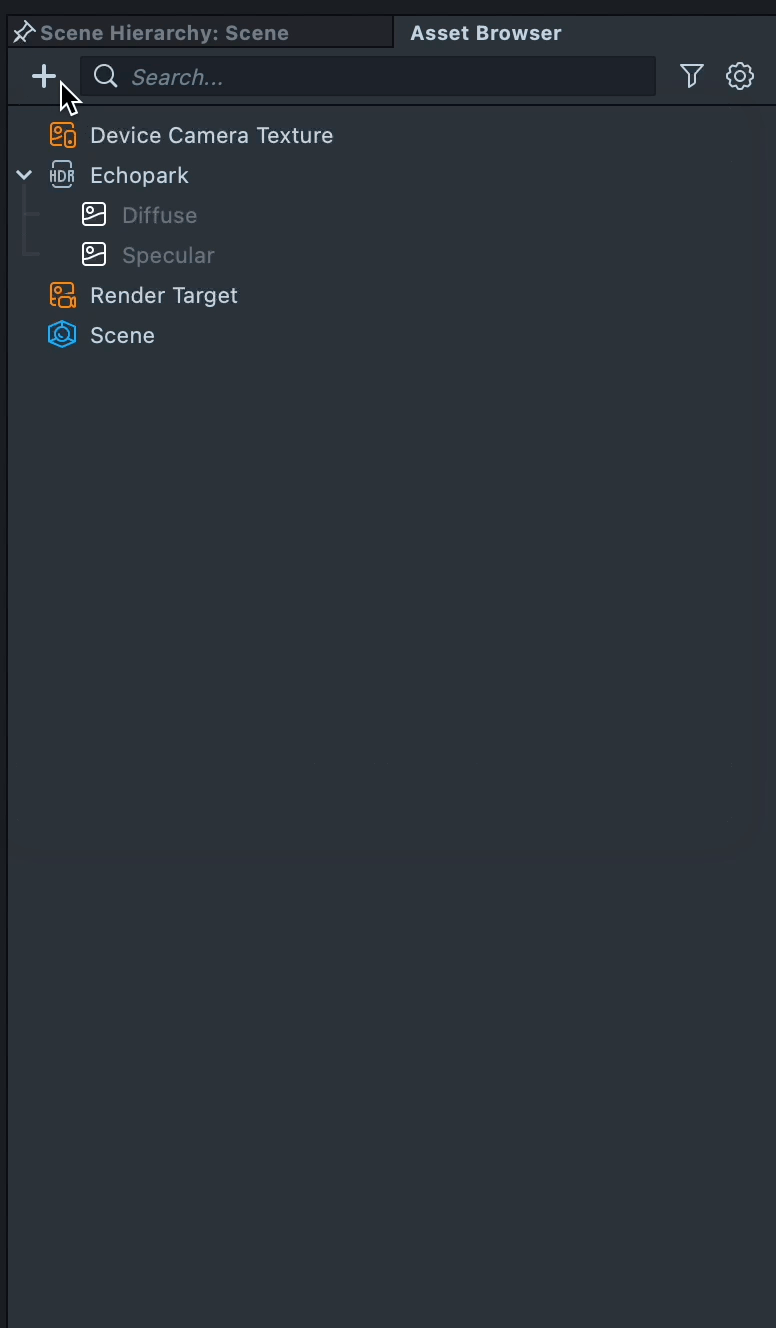Focus the asset Search field
The width and height of the screenshot is (776, 1328).
coord(380,77)
